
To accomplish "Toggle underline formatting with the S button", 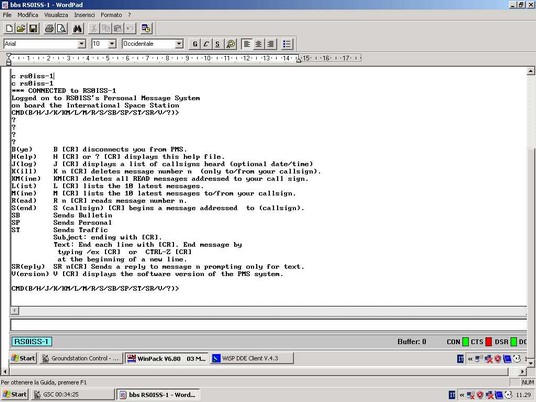I will click(x=218, y=44).
